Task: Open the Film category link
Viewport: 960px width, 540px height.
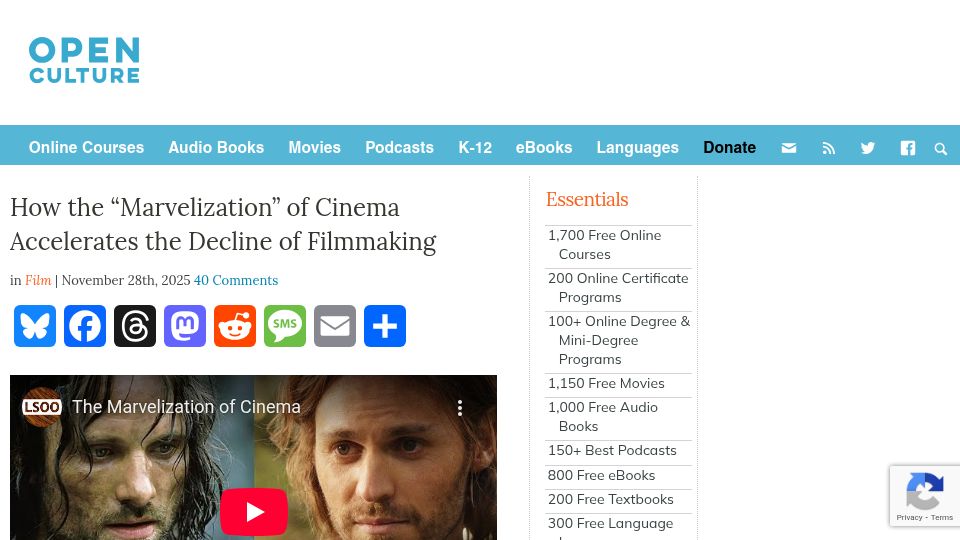Action: point(38,280)
